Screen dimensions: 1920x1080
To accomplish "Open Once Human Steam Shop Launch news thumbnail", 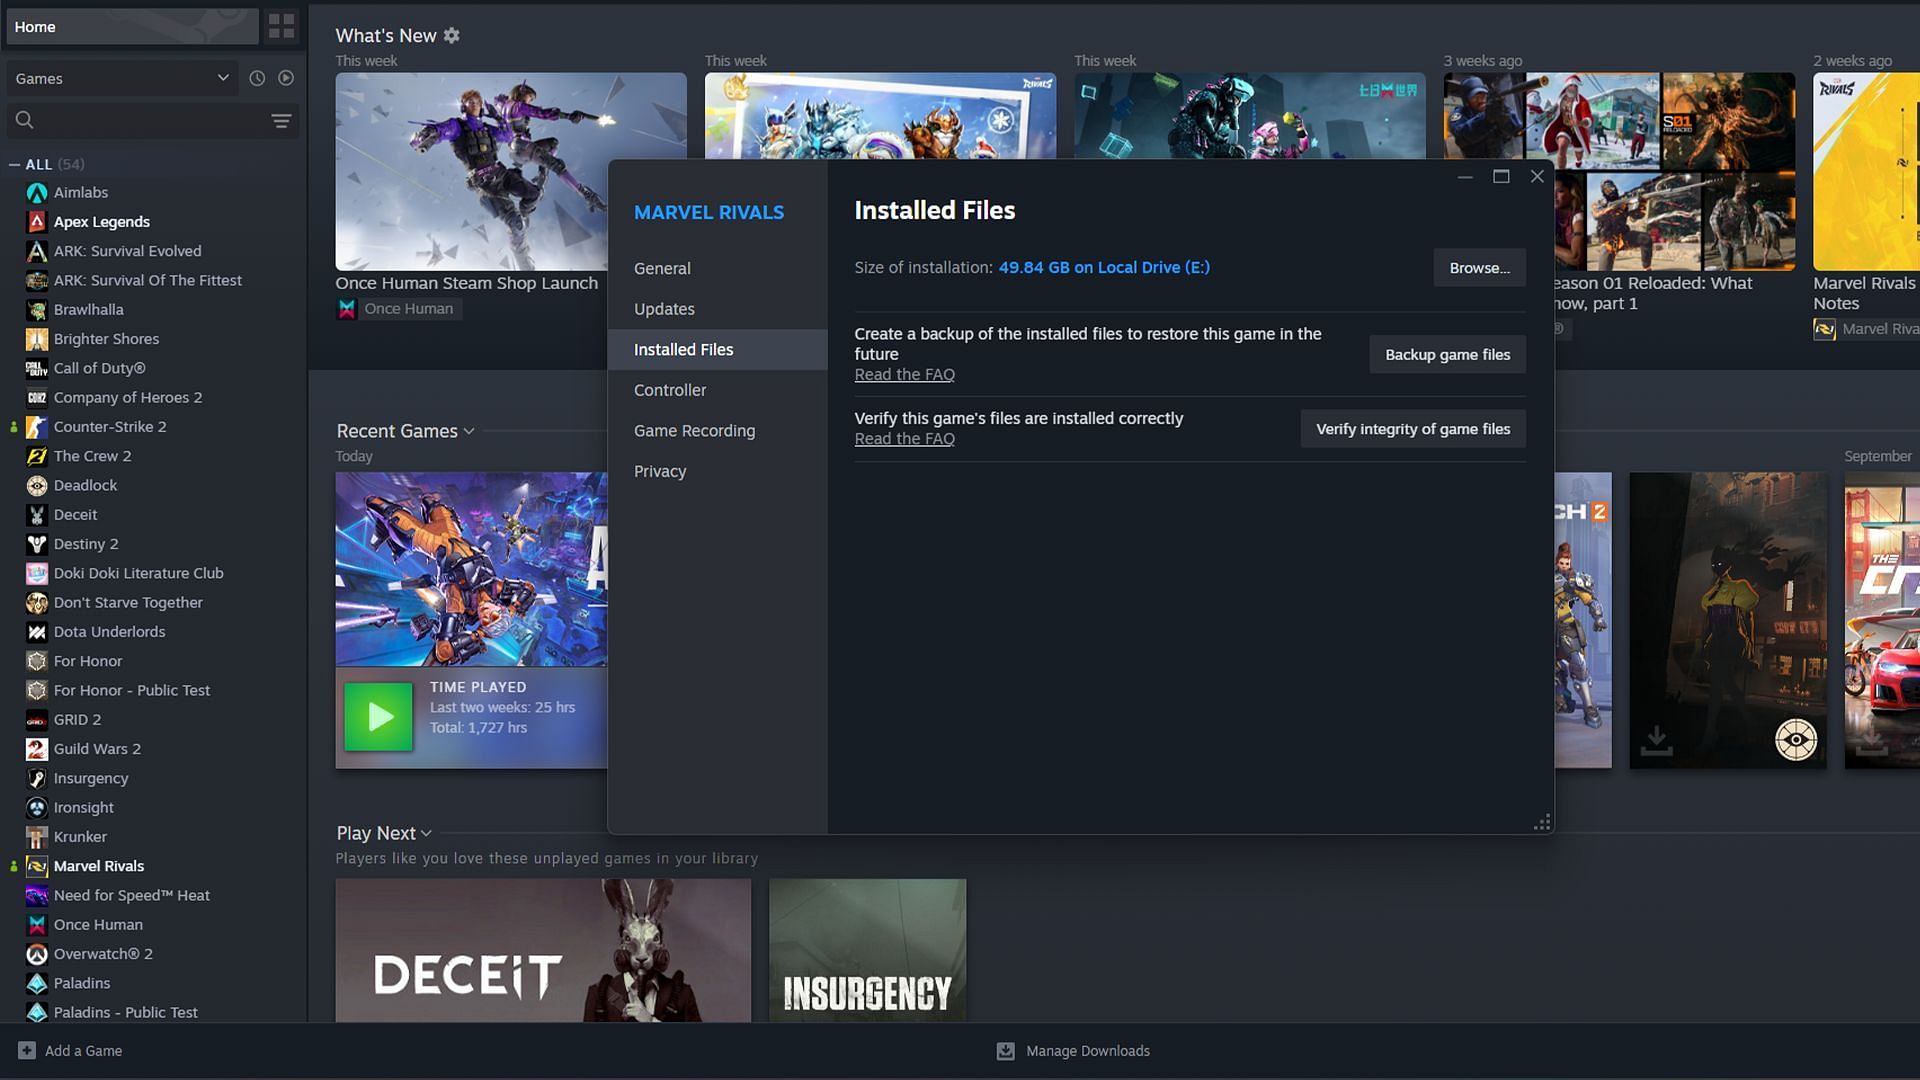I will pos(511,171).
